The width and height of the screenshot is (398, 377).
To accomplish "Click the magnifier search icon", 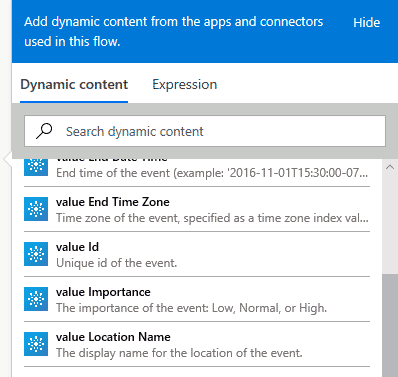I will 44,131.
